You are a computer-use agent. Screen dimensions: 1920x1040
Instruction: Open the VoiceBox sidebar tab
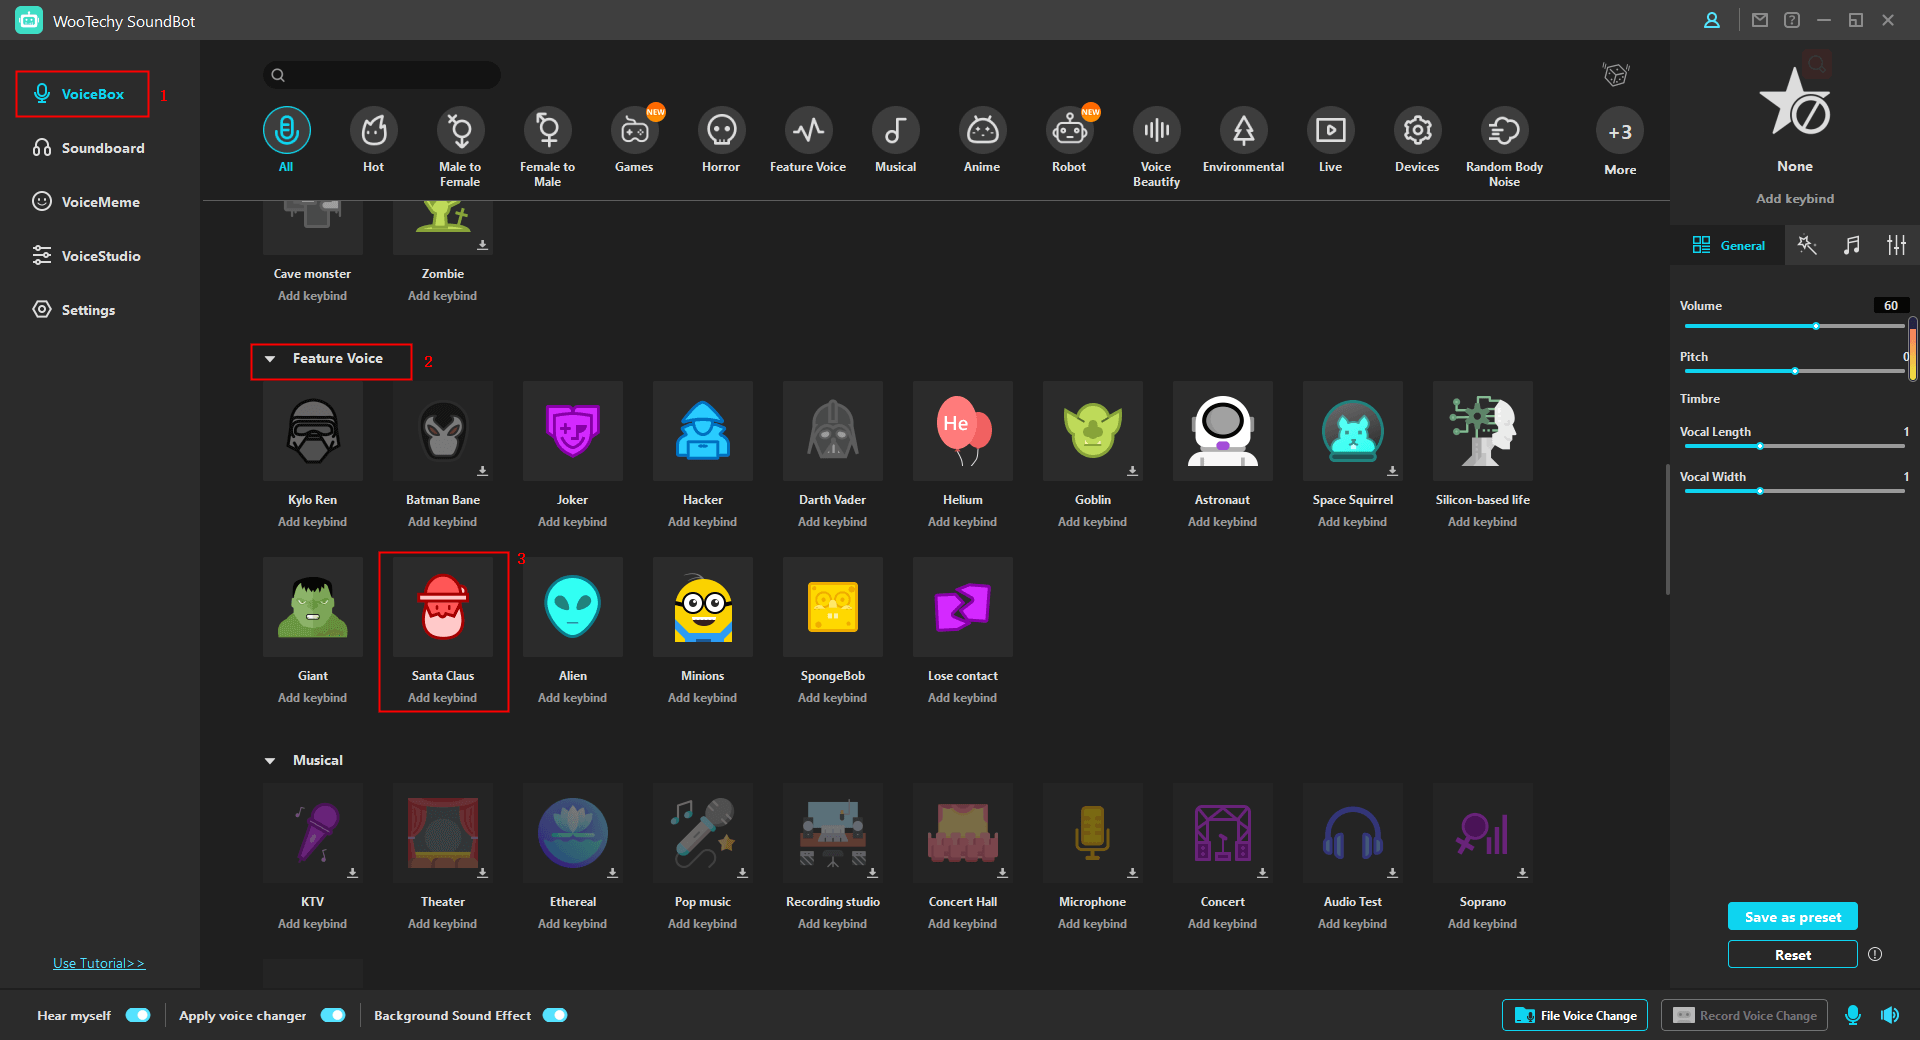click(82, 94)
